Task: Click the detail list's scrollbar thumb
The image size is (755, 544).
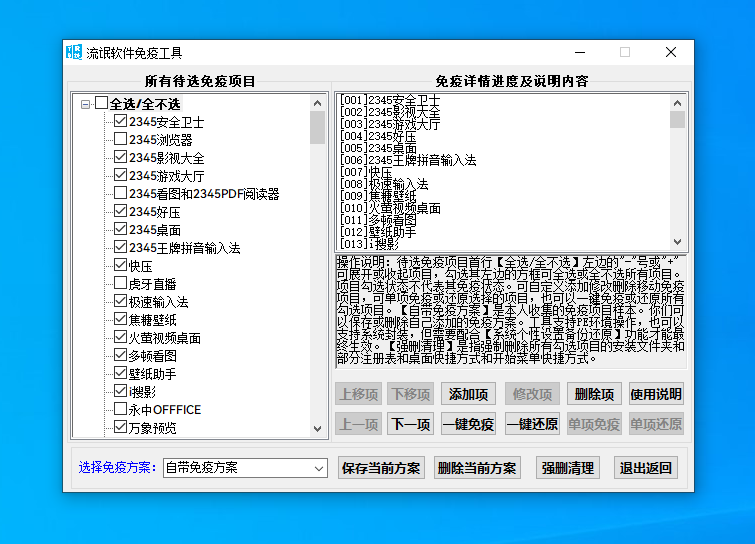Action: click(x=677, y=119)
